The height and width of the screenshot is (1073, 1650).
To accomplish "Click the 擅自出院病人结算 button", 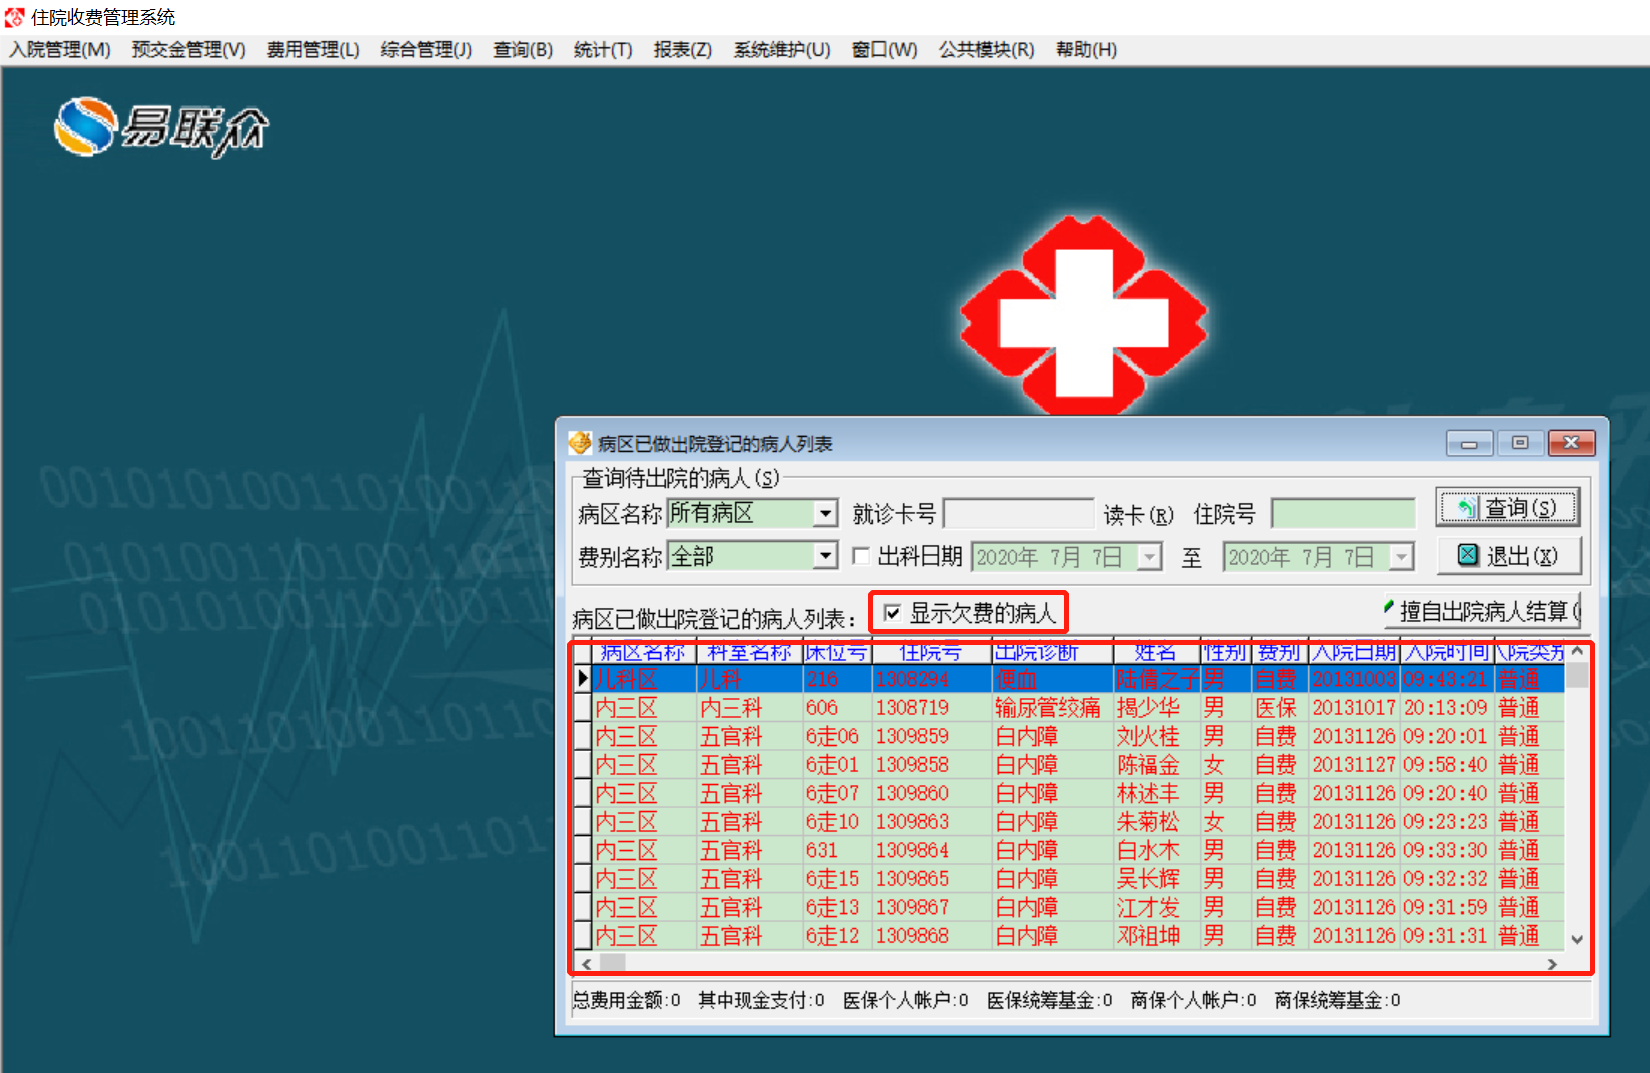I will (1482, 611).
